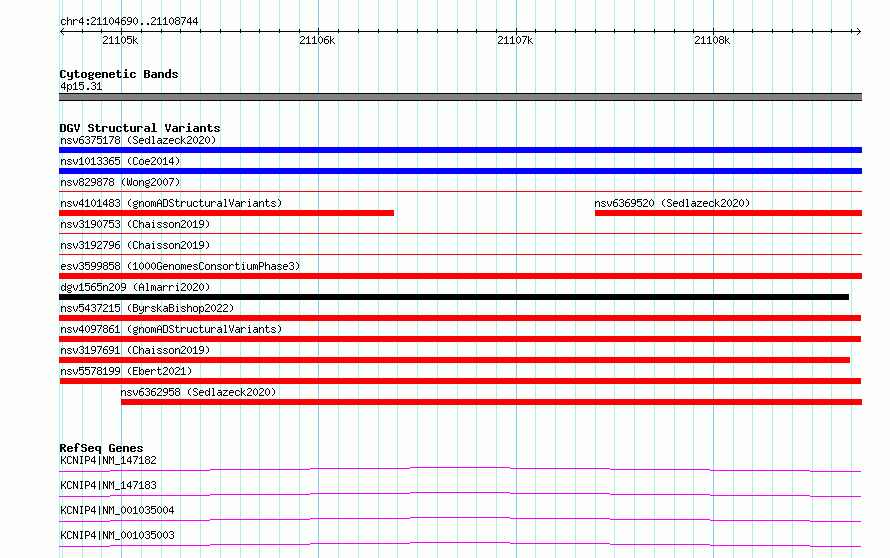Select the red nsv4097861 variant bar
The width and height of the screenshot is (890, 558).
coord(460,339)
